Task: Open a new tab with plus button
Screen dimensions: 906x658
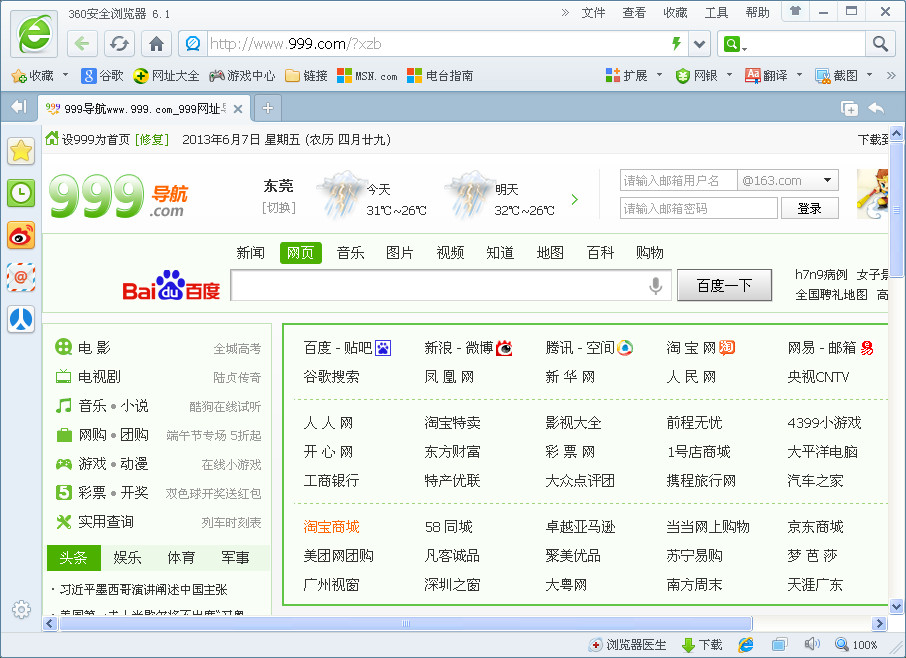Action: (x=268, y=108)
